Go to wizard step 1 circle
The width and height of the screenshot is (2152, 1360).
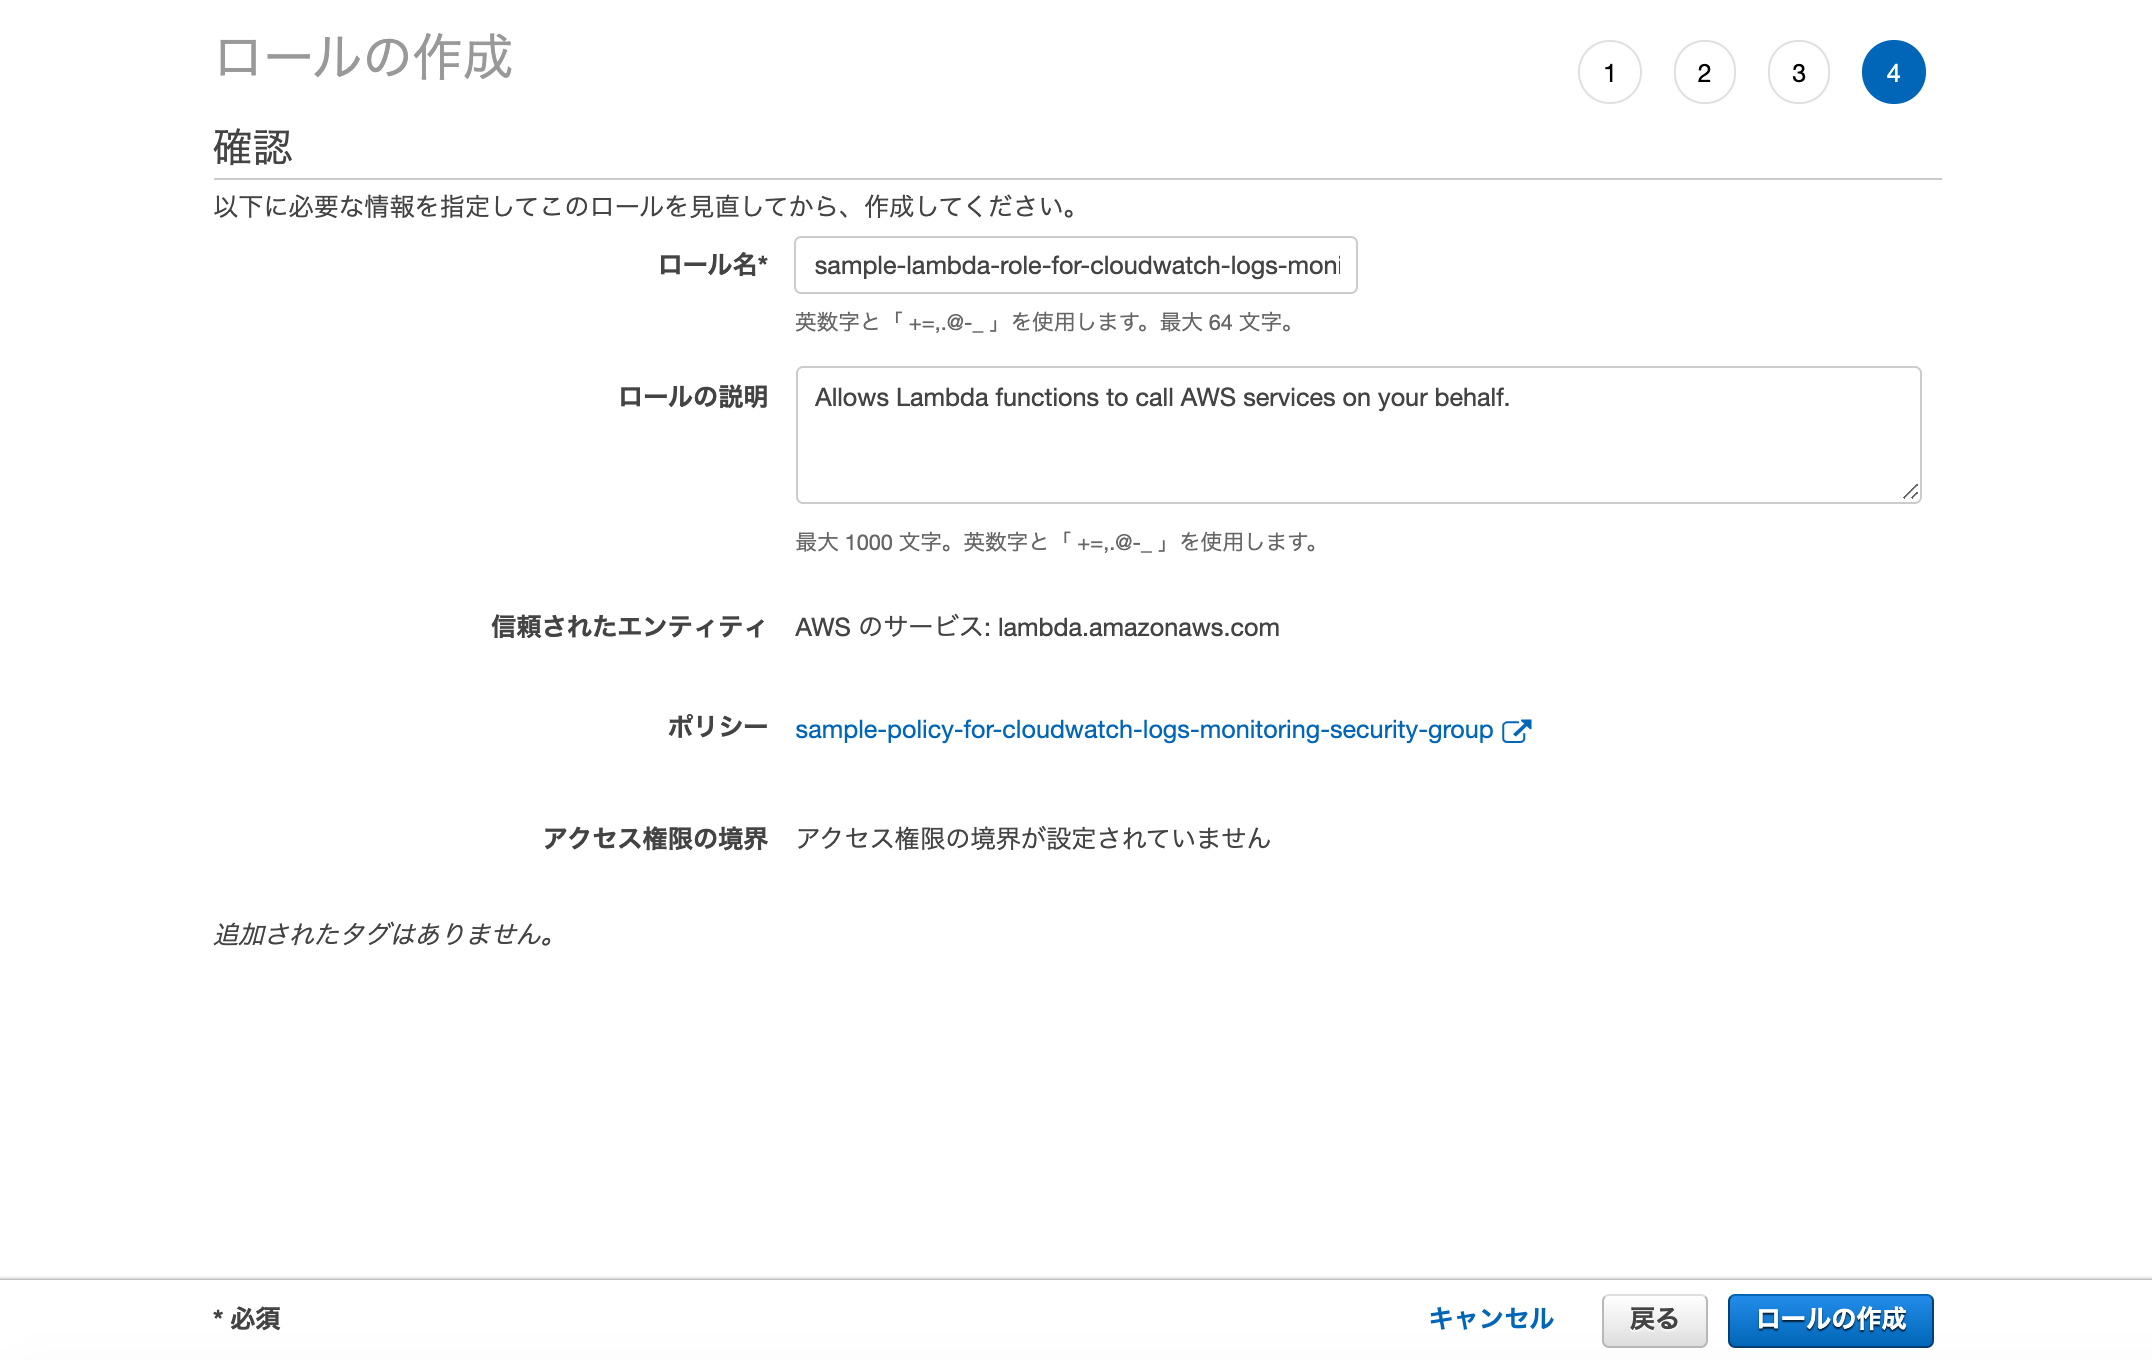tap(1609, 72)
